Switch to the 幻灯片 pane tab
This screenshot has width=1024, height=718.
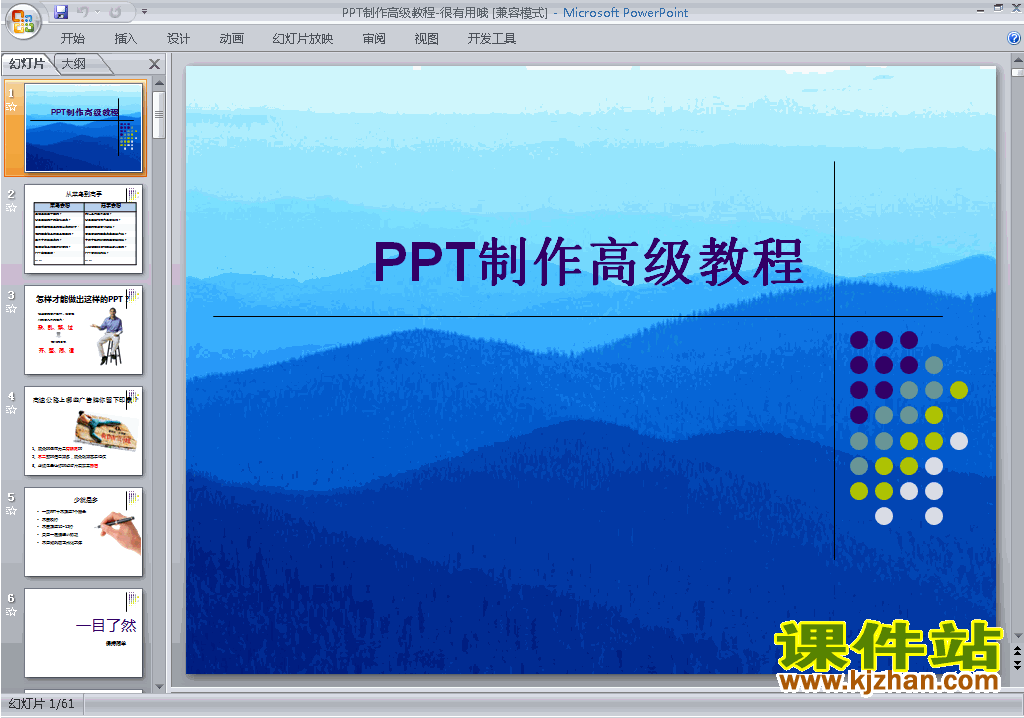(x=27, y=63)
